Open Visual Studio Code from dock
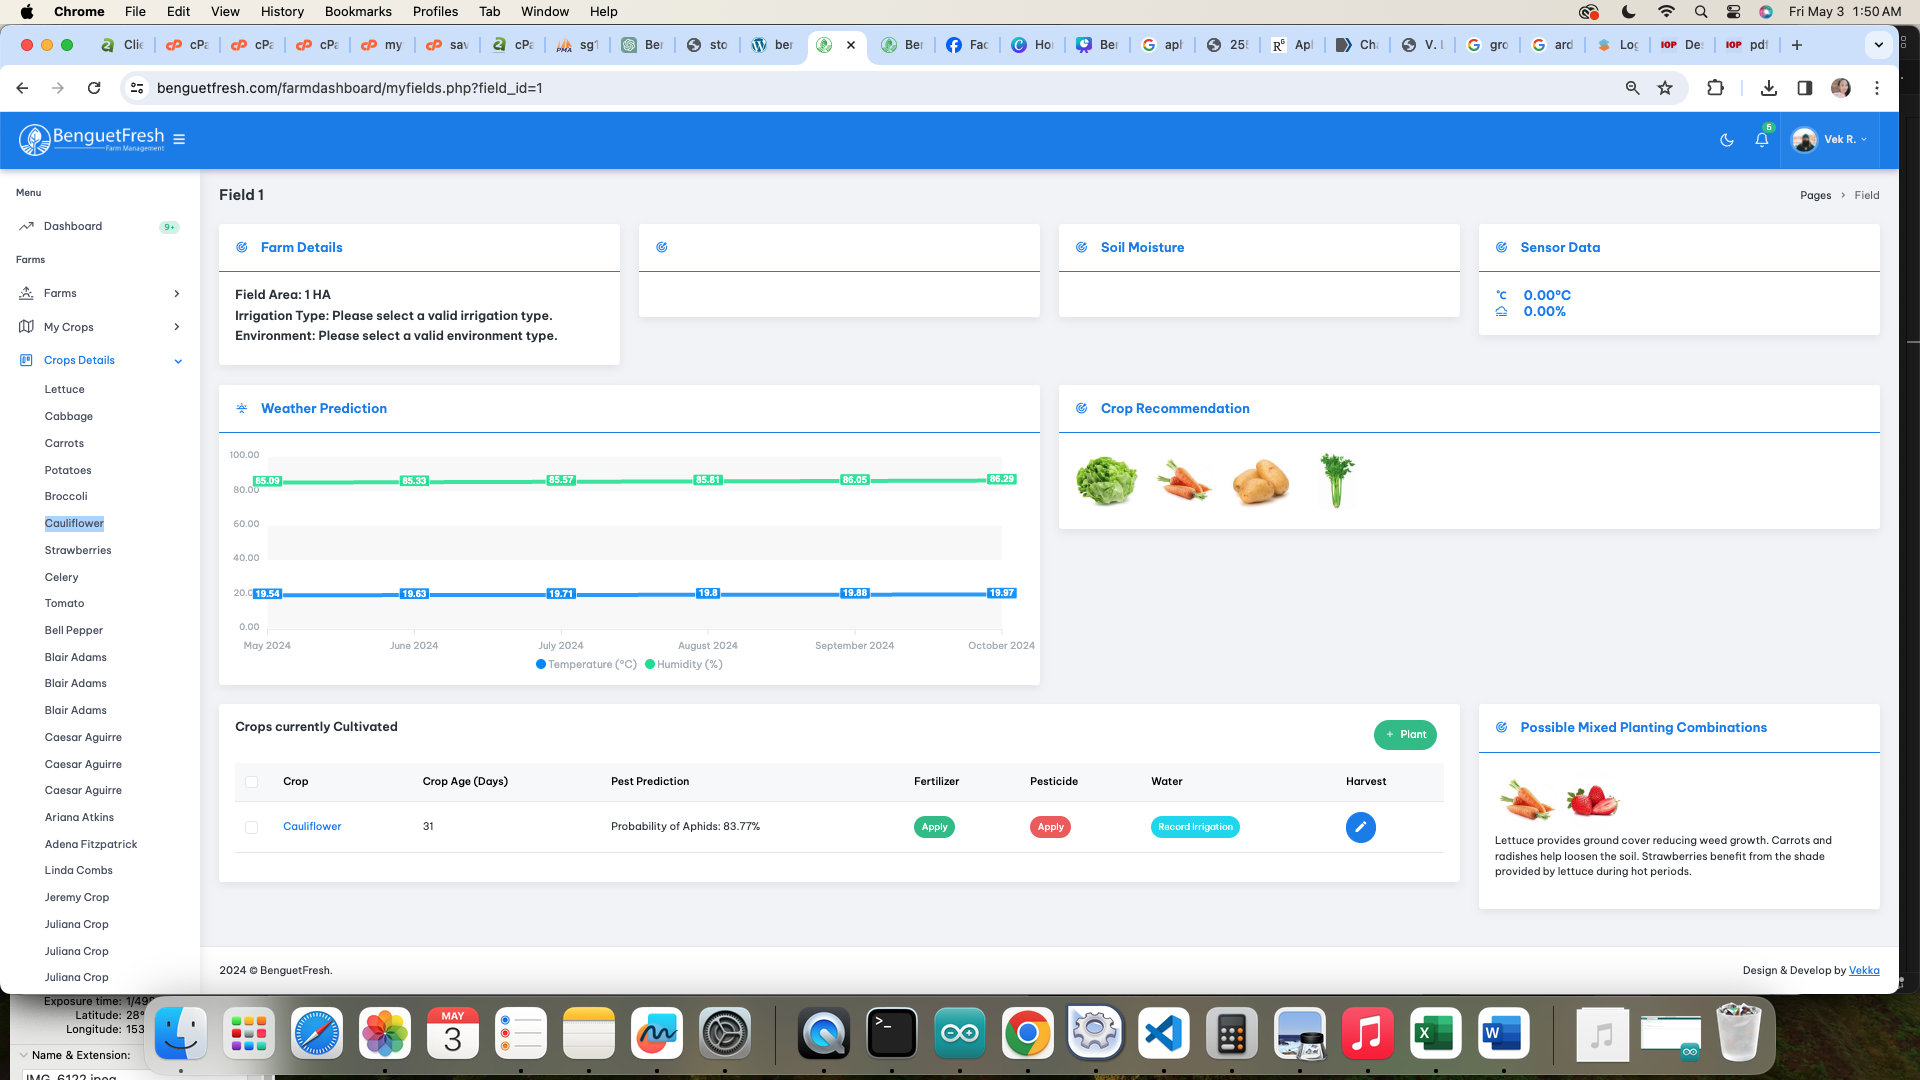Image resolution: width=1920 pixels, height=1080 pixels. pyautogui.click(x=1164, y=1033)
